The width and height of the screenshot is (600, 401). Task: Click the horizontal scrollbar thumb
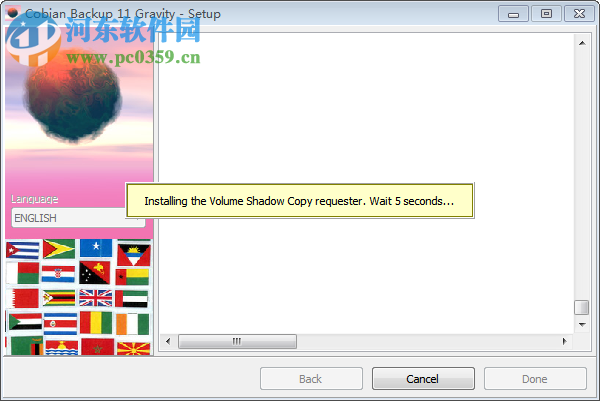click(237, 341)
